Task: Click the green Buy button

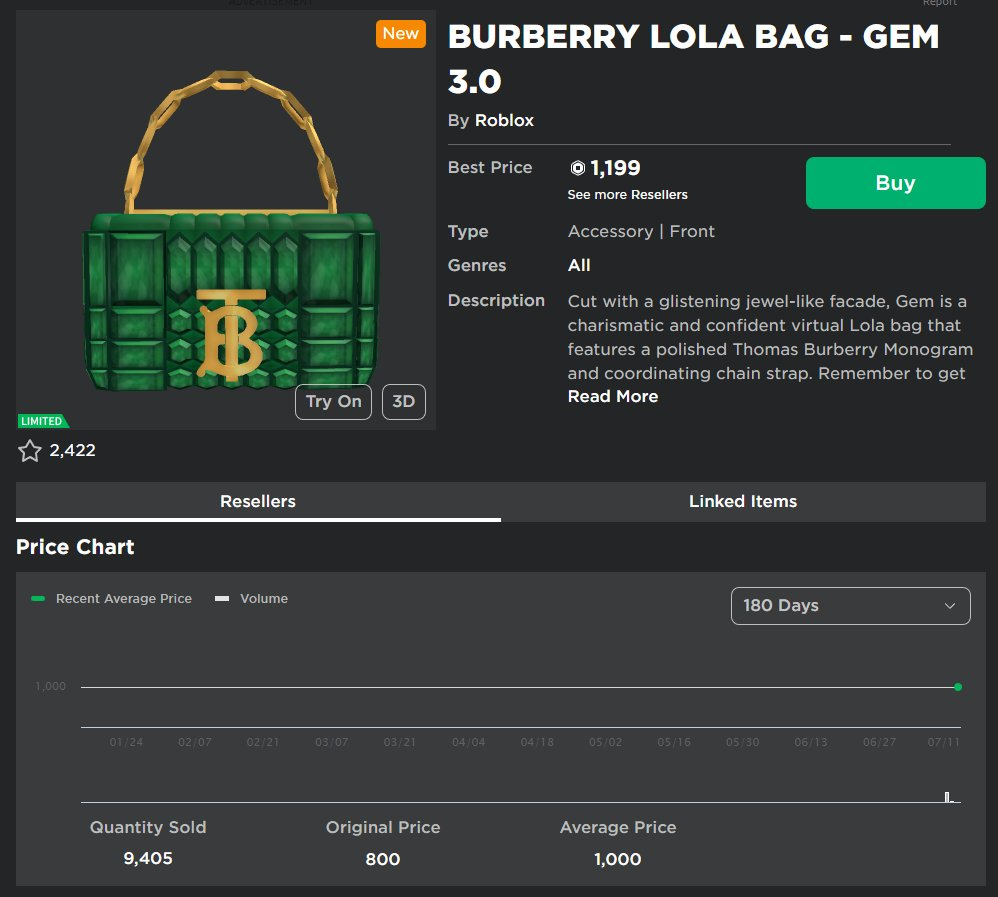Action: click(x=896, y=183)
